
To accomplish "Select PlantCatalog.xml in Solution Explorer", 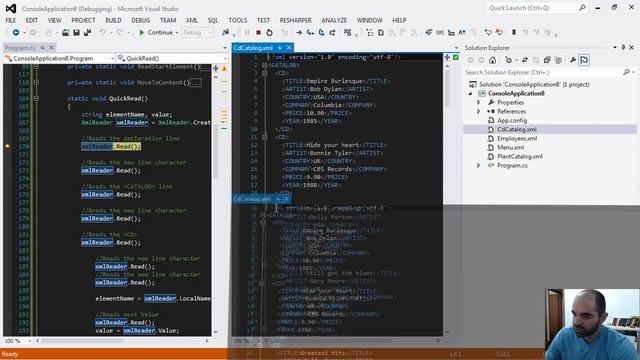I will click(x=520, y=156).
